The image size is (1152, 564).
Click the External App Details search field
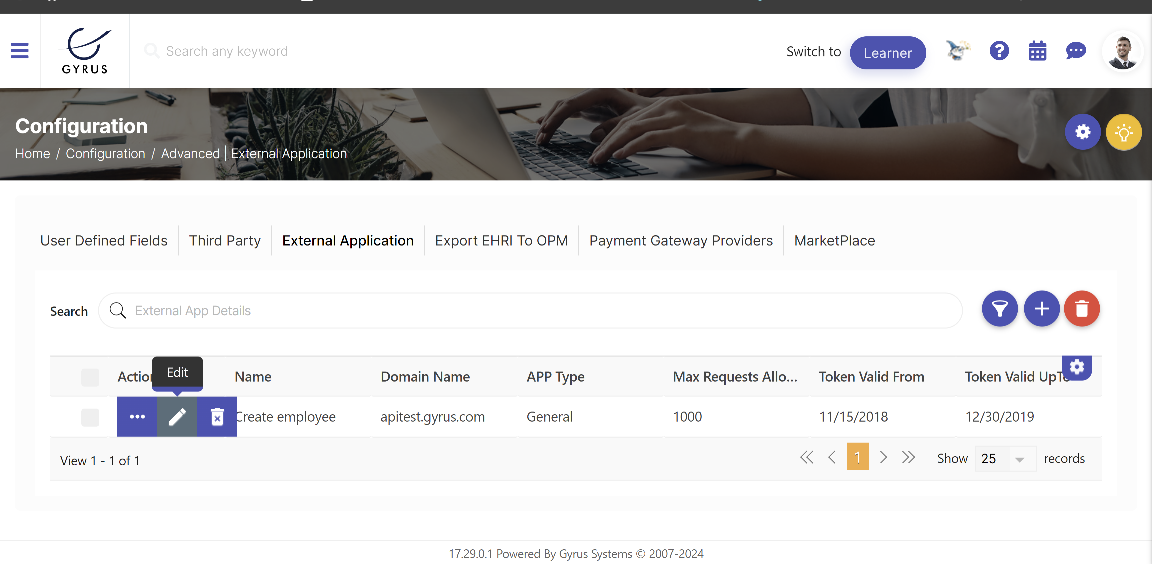coord(540,311)
